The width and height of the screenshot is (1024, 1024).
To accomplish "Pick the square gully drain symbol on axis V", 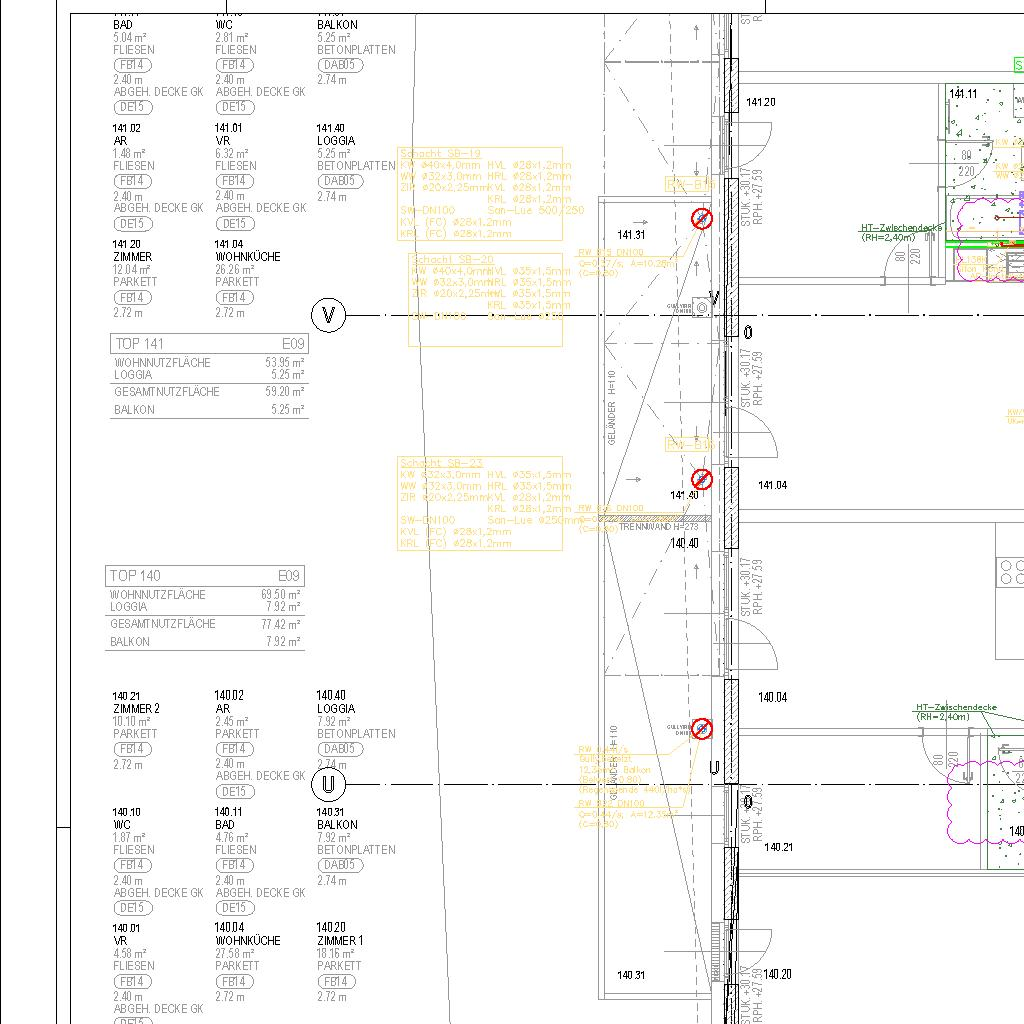I will (703, 309).
